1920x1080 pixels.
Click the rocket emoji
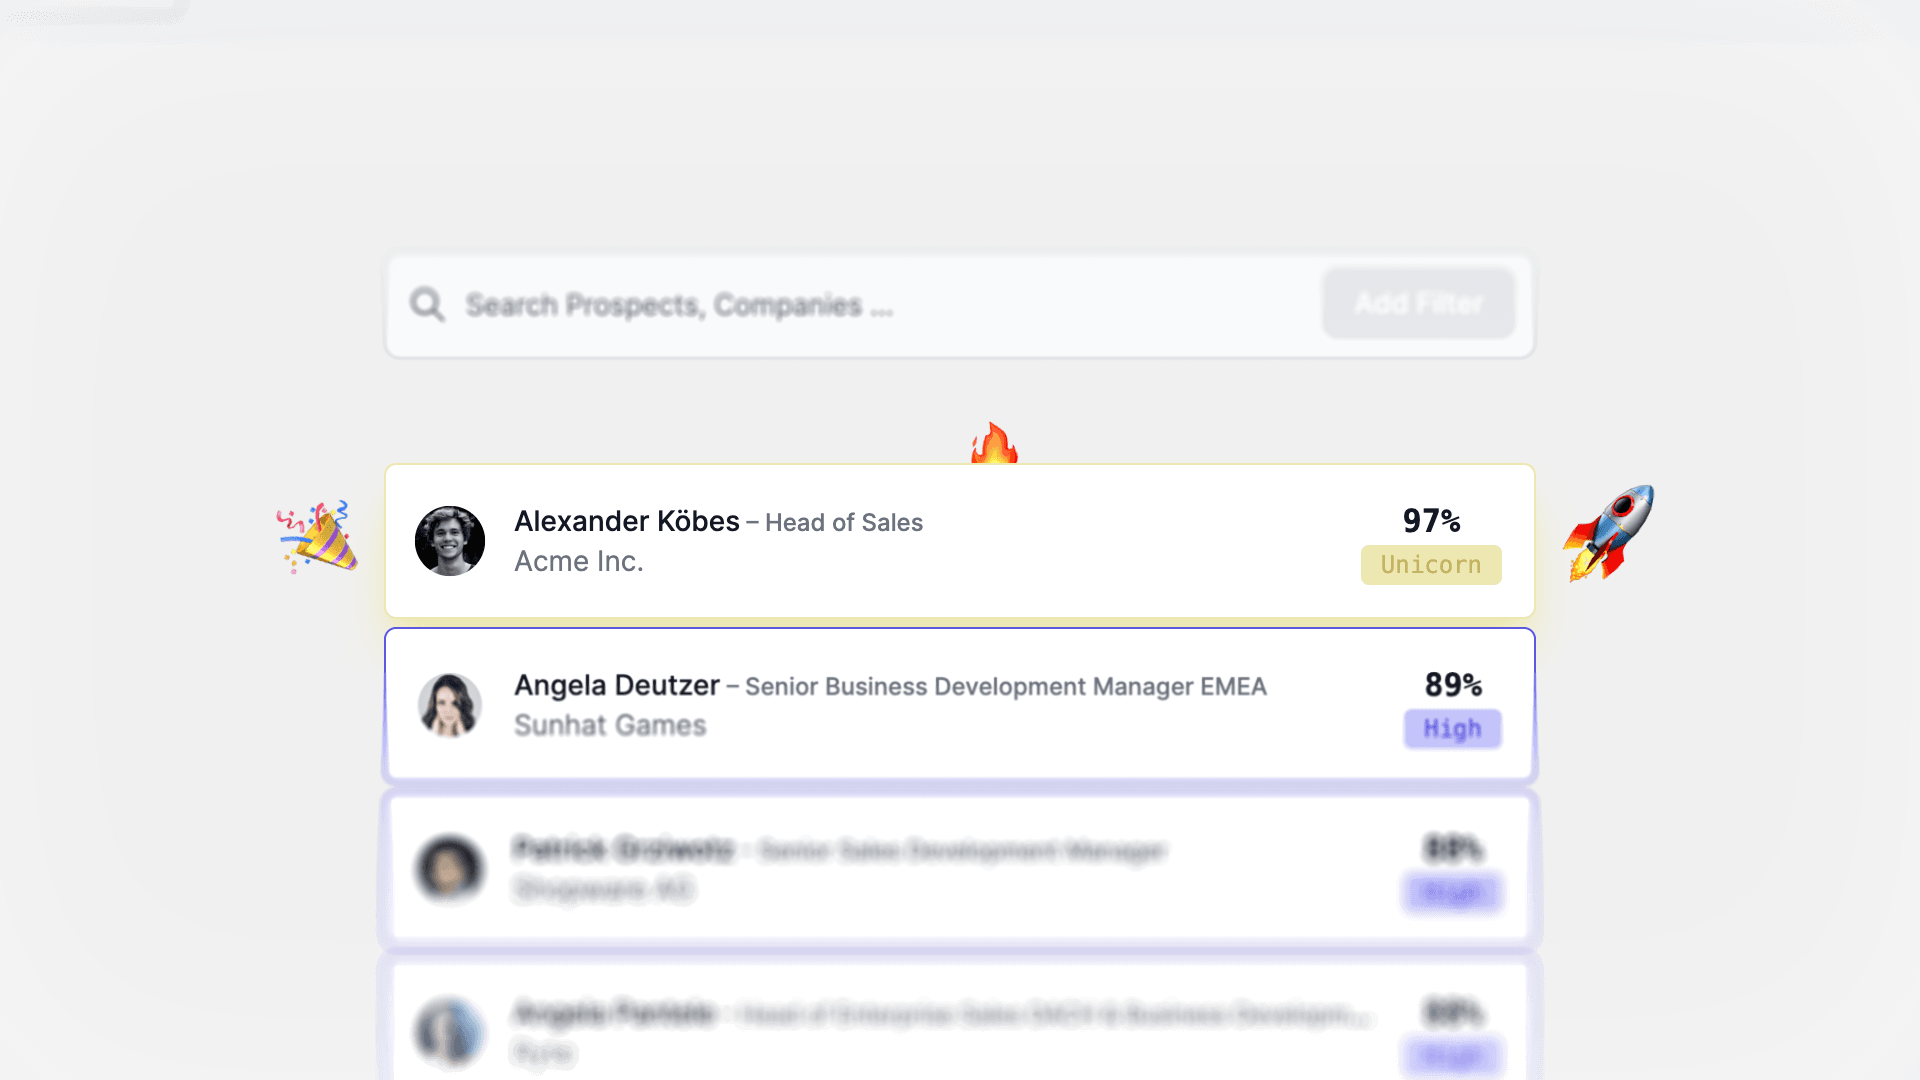(x=1609, y=533)
